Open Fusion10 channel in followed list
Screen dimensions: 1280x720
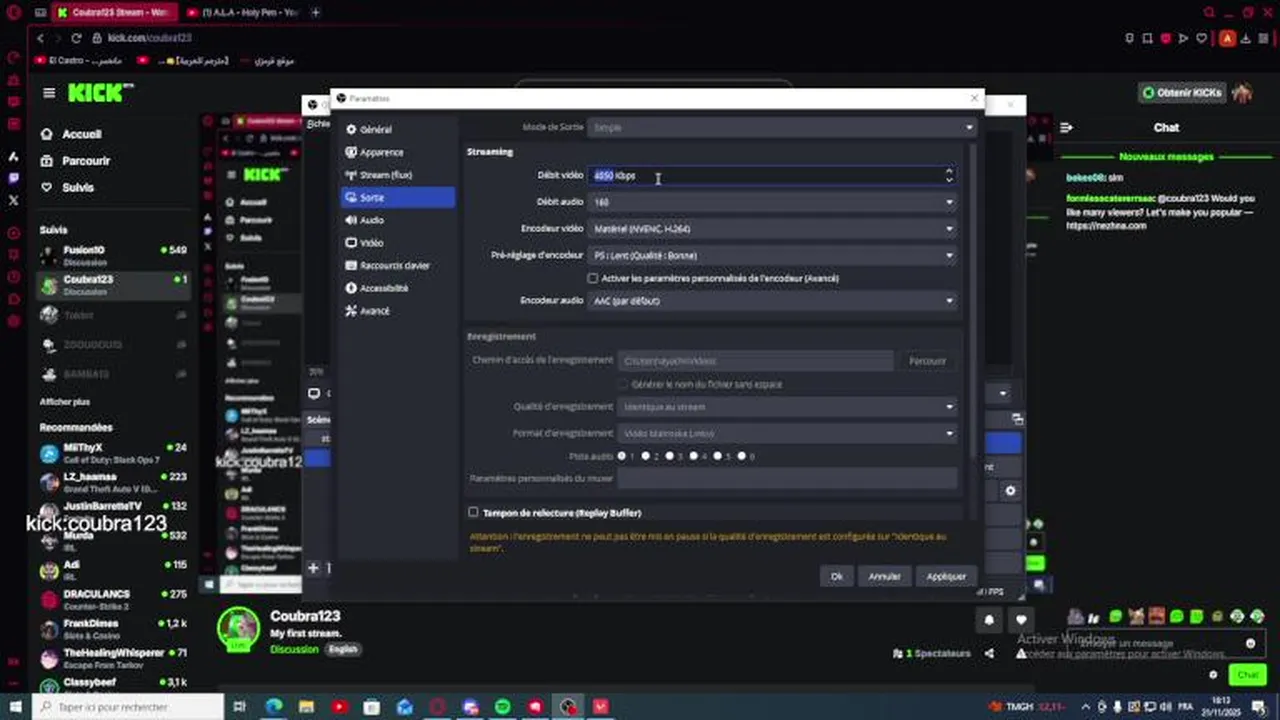pos(113,255)
